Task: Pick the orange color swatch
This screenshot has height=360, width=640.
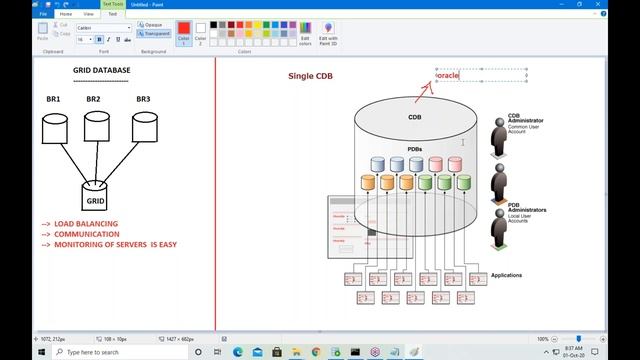Action: pos(249,25)
